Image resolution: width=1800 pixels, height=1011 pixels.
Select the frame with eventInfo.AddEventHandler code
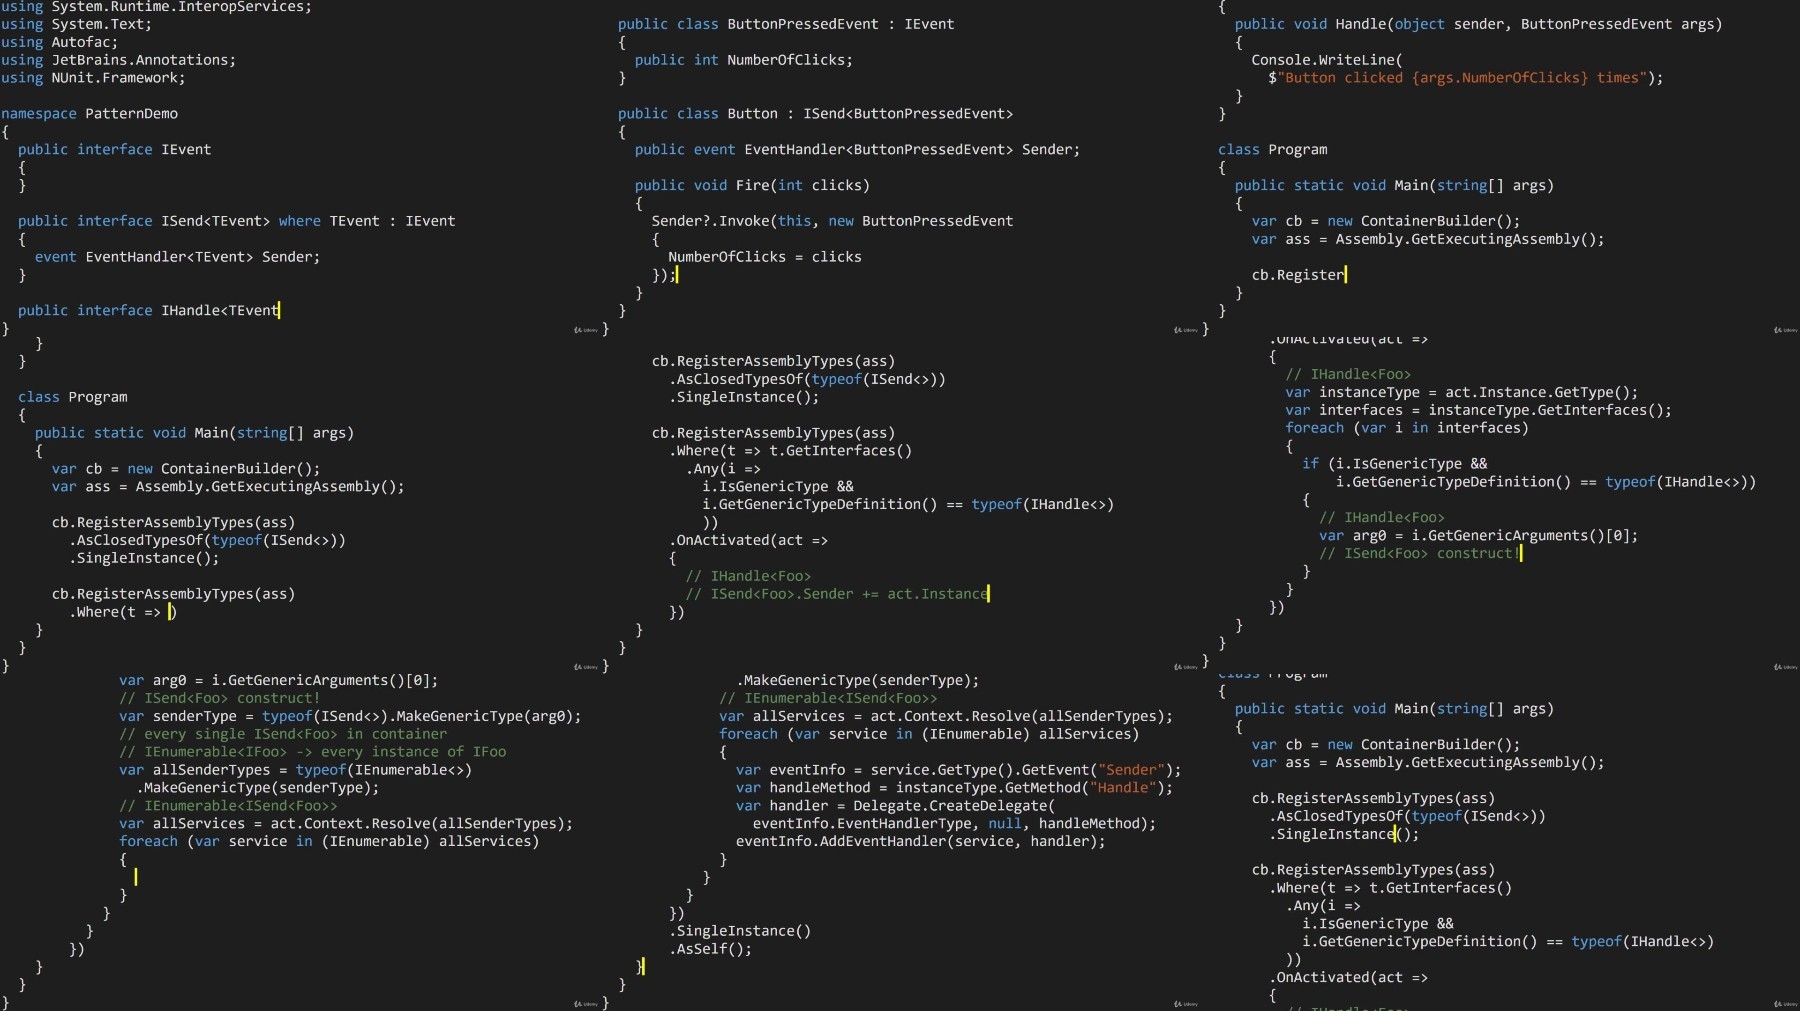[x=900, y=842]
